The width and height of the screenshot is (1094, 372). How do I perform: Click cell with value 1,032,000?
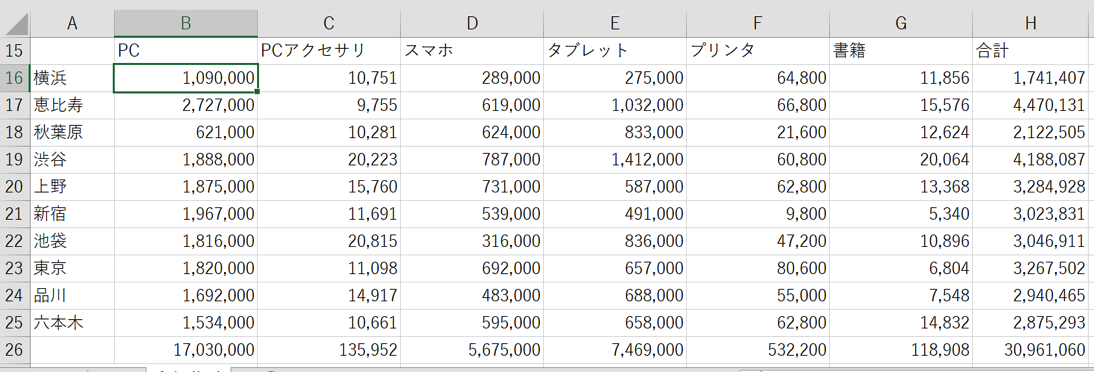tap(615, 105)
